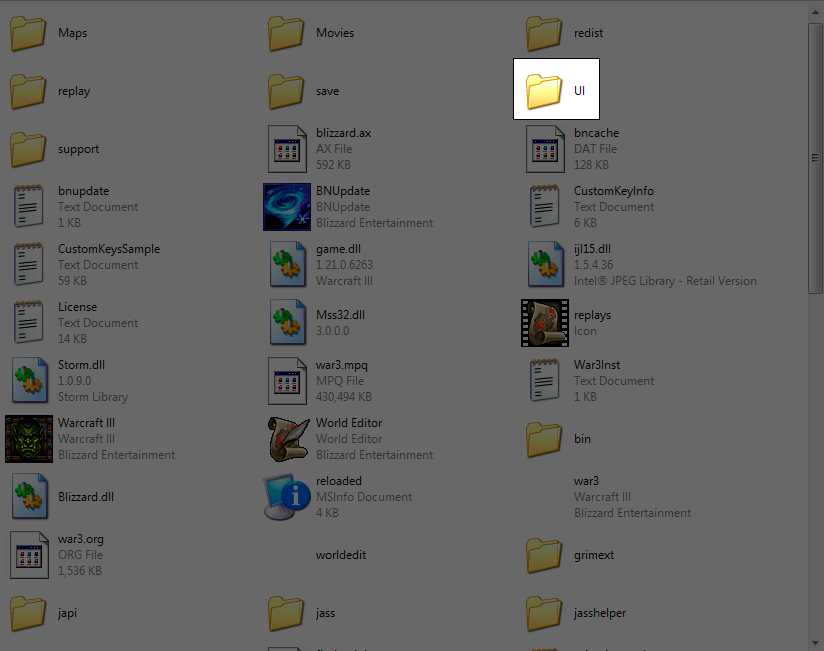Image resolution: width=824 pixels, height=651 pixels.
Task: Click the ijl15.dll gear icon
Action: point(545,264)
